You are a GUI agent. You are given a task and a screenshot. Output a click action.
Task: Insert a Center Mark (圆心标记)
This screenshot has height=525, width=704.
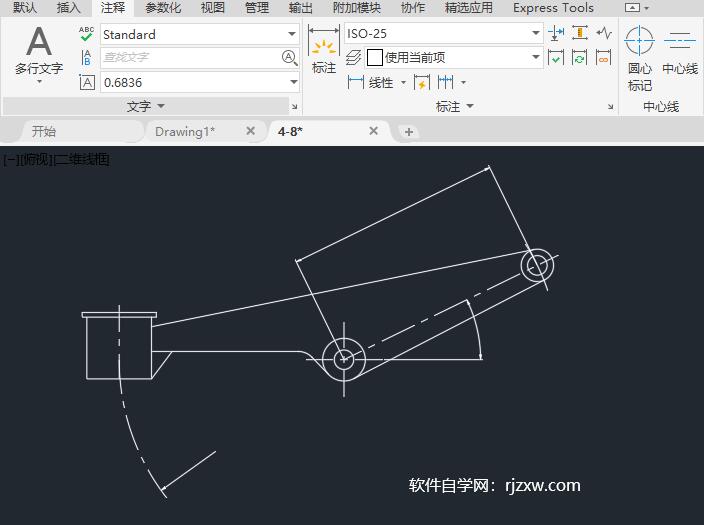639,58
